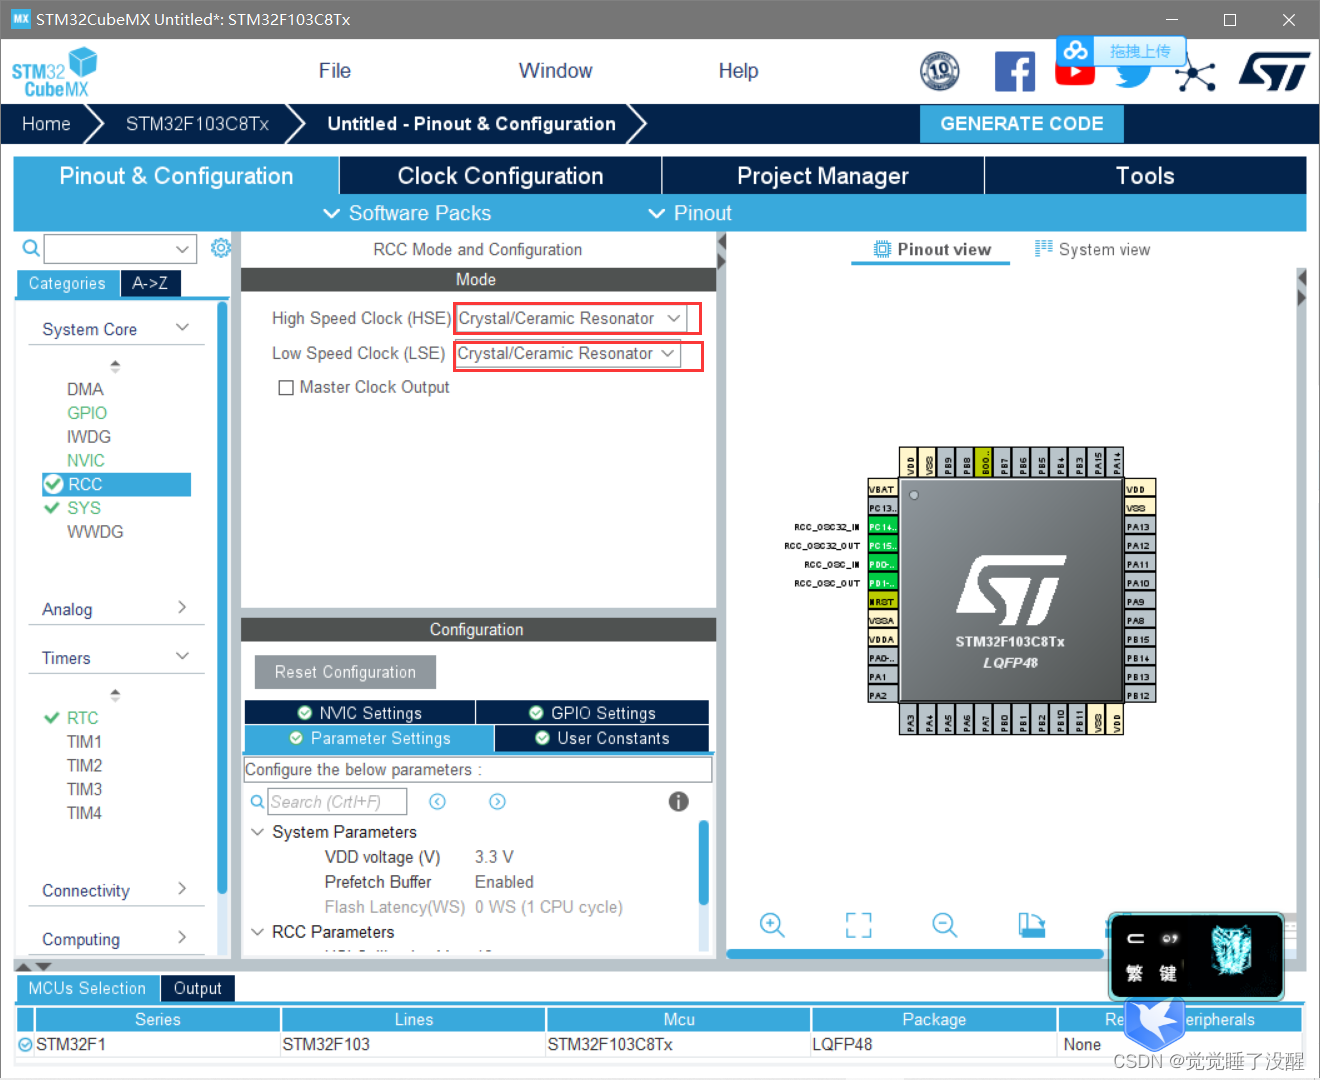Click the ST logo in top bar
1320x1080 pixels.
point(1274,72)
